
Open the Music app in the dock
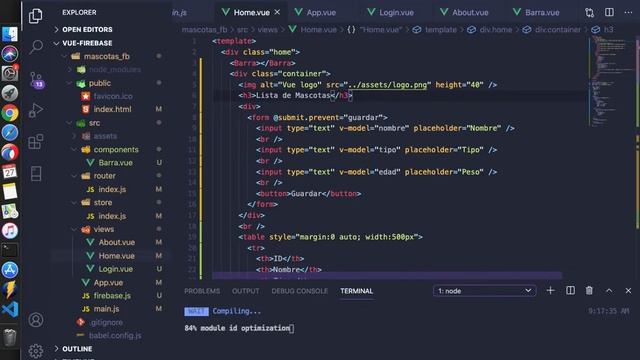10,231
